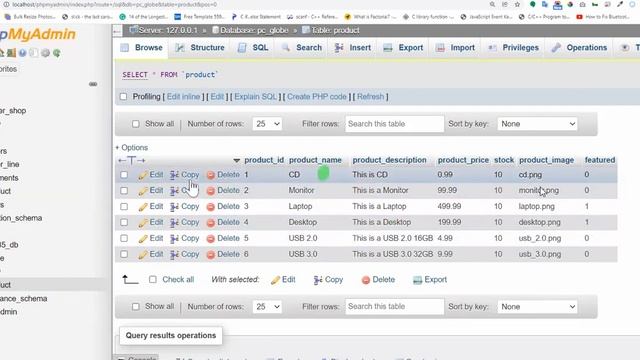
Task: Click the Copy icon in the Desktop row
Action: 174,223
